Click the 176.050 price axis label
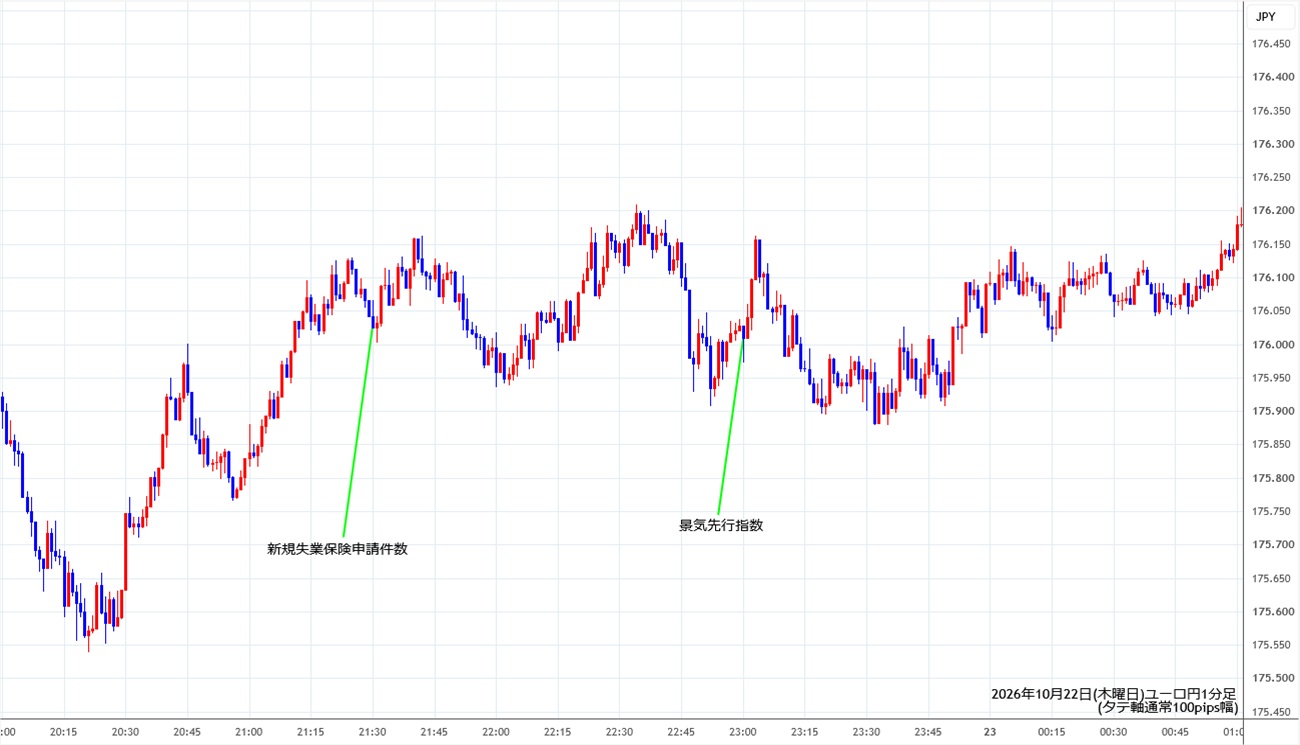The height and width of the screenshot is (745, 1300). 1271,312
